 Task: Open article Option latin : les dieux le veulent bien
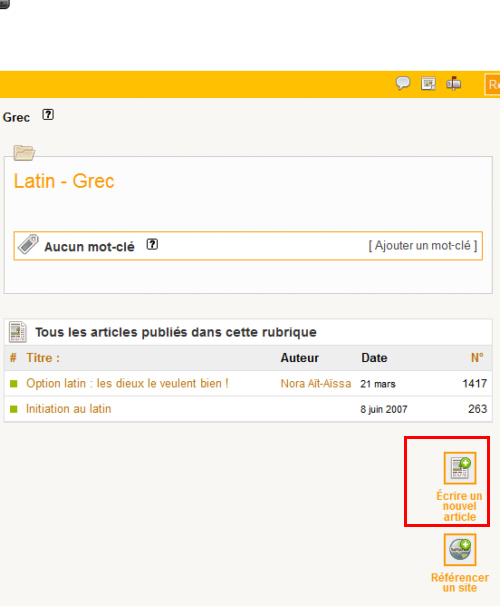(127, 383)
